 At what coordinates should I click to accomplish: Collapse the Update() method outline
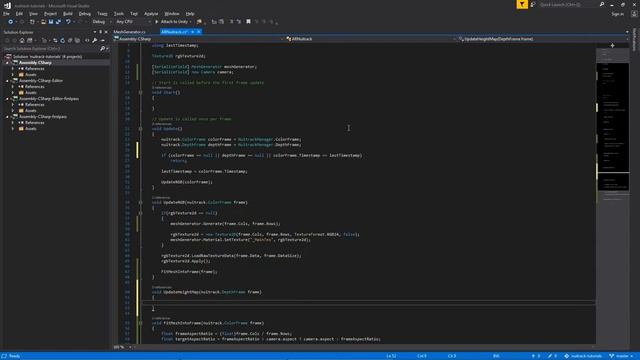(x=140, y=129)
